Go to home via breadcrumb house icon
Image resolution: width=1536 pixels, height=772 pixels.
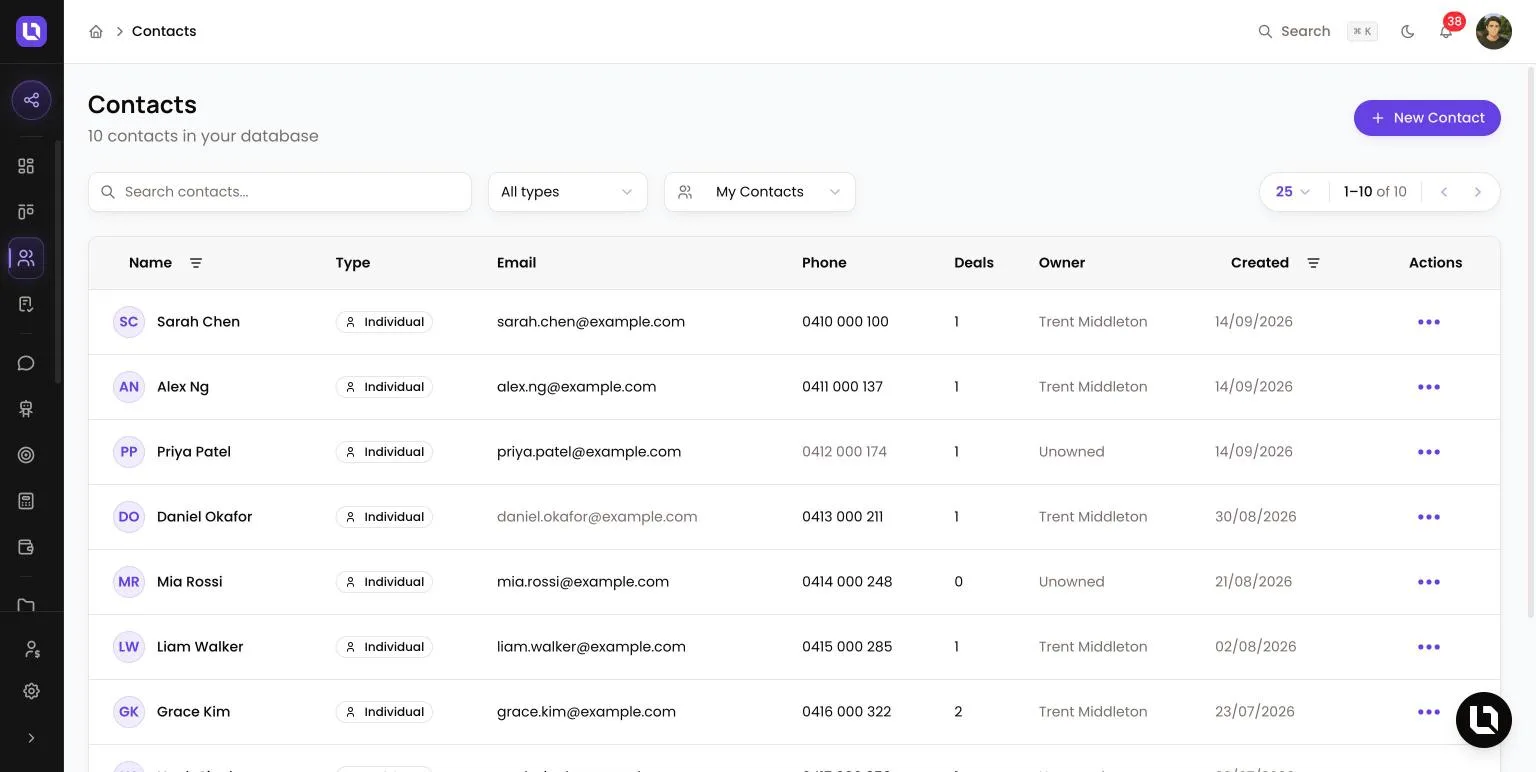pos(96,31)
